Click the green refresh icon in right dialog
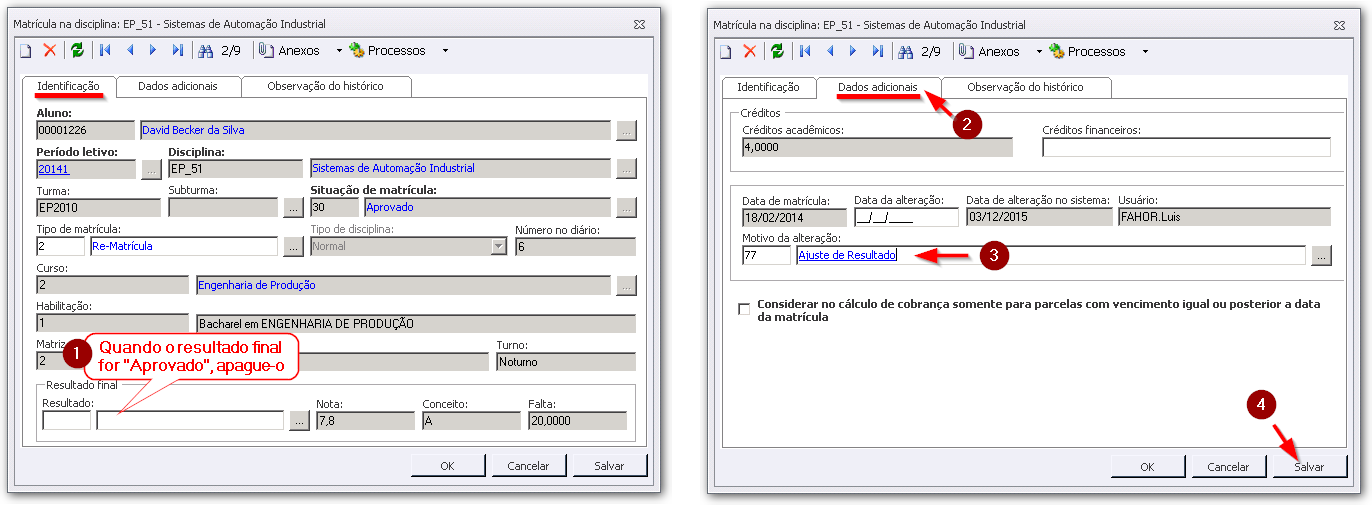1372x505 pixels. pyautogui.click(x=777, y=51)
